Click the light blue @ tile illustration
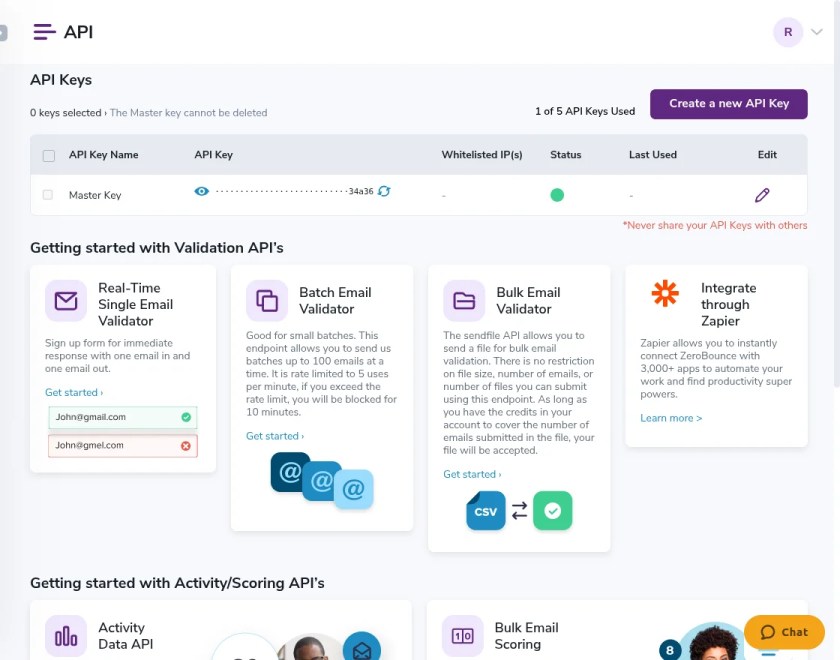The image size is (840, 660). 354,489
